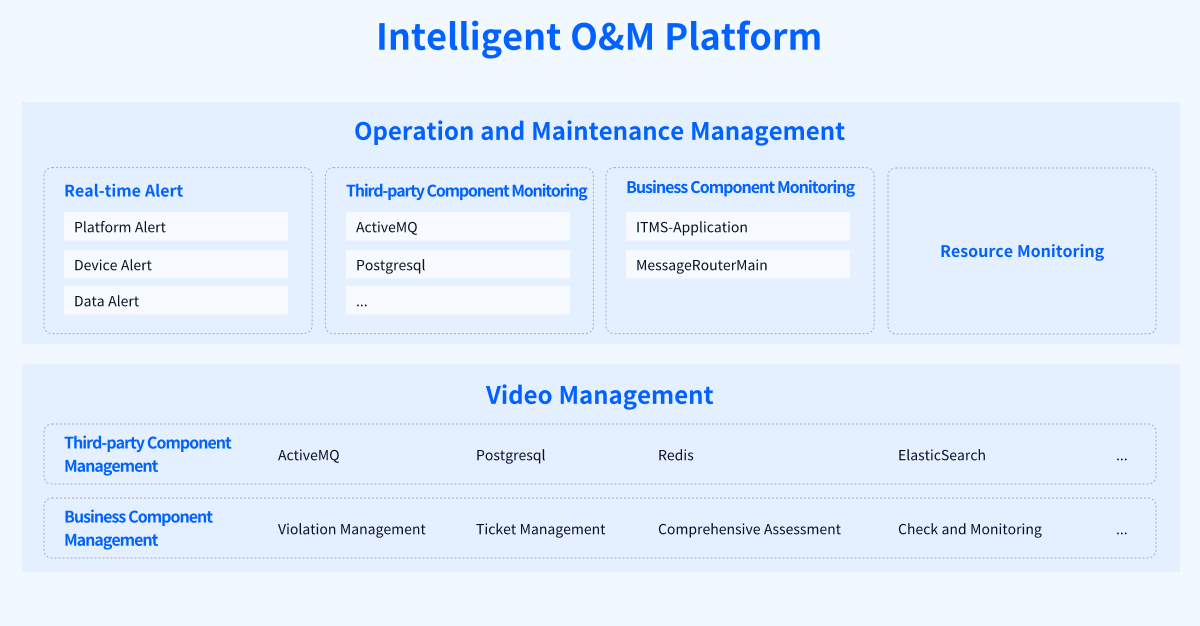1200x626 pixels.
Task: Click ActiveMQ in the Third-party Component Management row
Action: (x=309, y=455)
